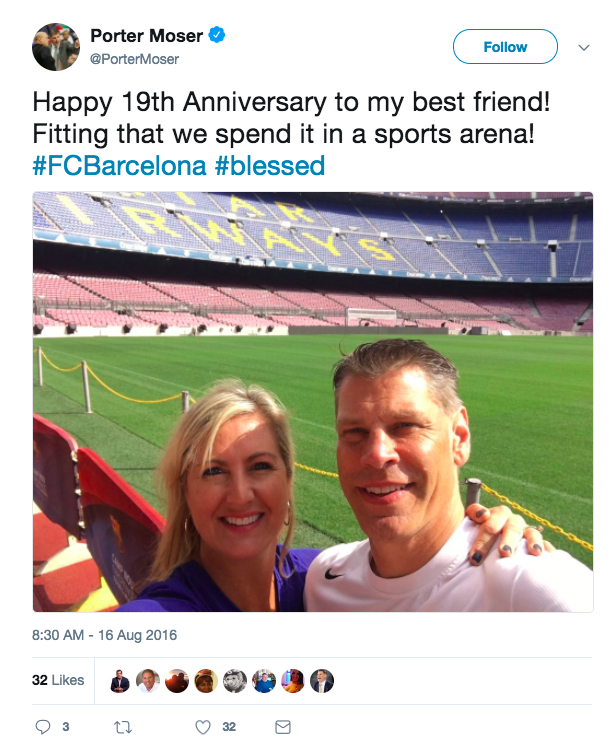Click the first liker's avatar
The height and width of the screenshot is (753, 615).
(x=120, y=680)
